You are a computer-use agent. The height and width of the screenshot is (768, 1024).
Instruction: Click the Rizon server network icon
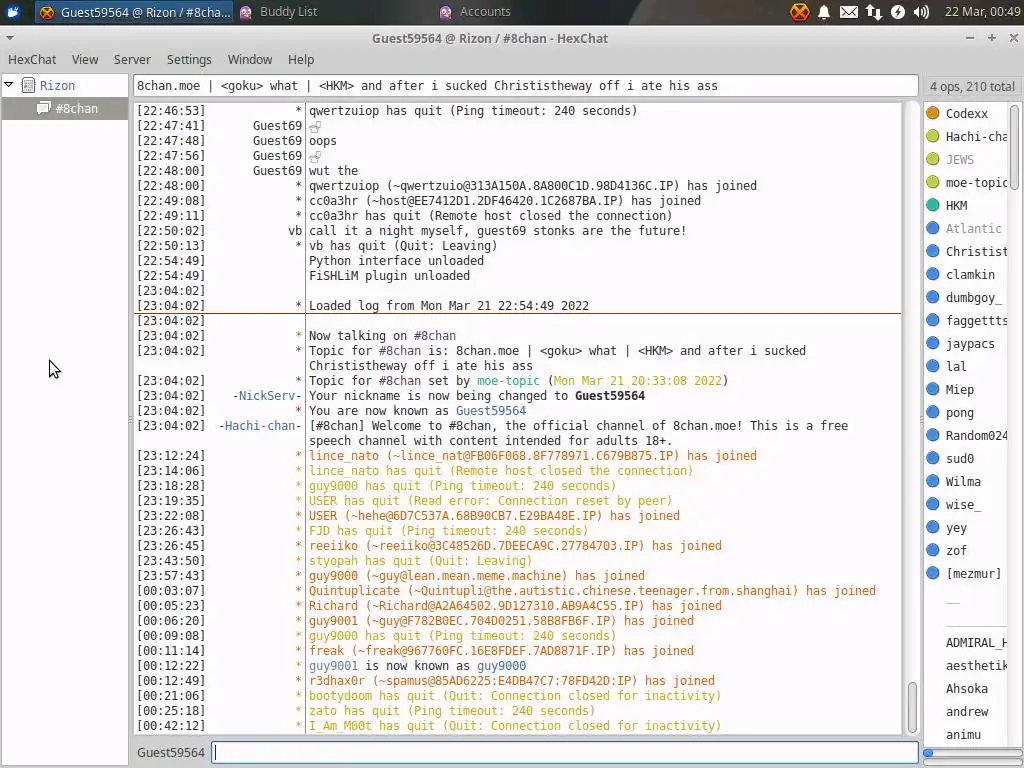(28, 85)
